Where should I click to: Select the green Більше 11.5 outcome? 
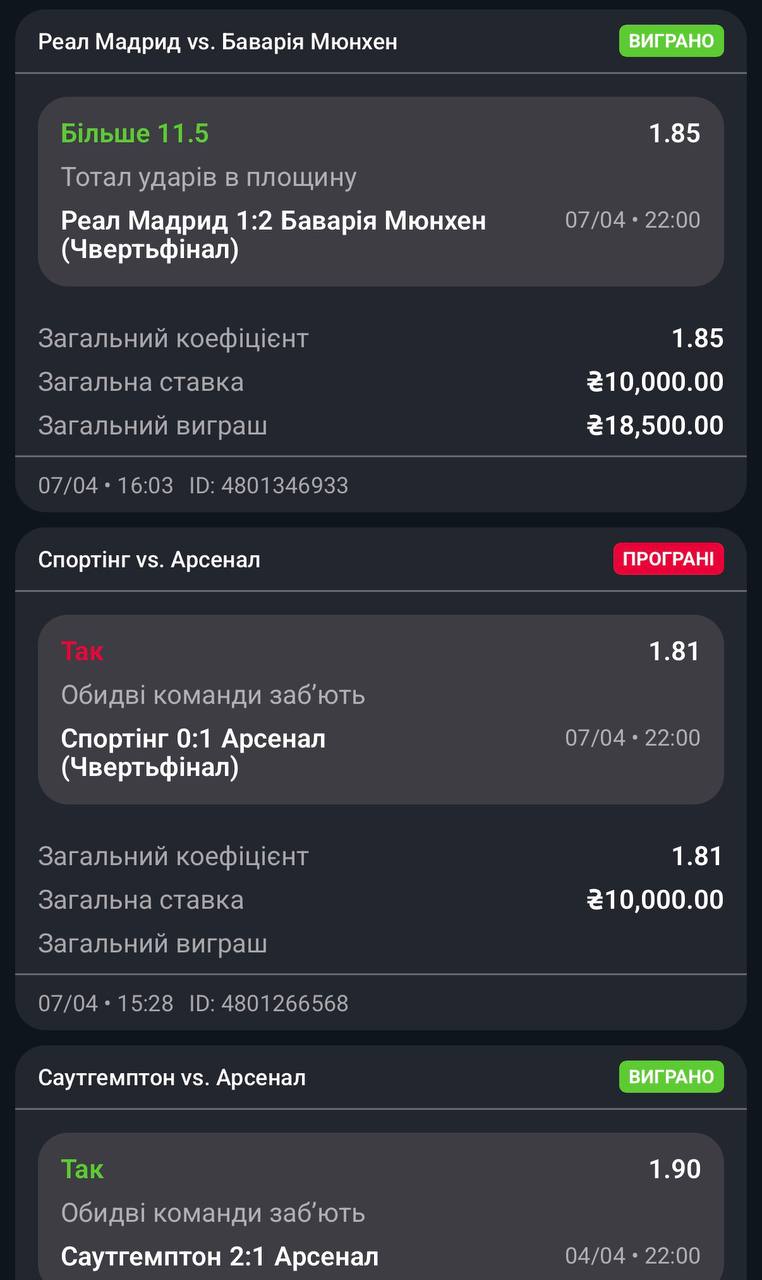point(135,133)
